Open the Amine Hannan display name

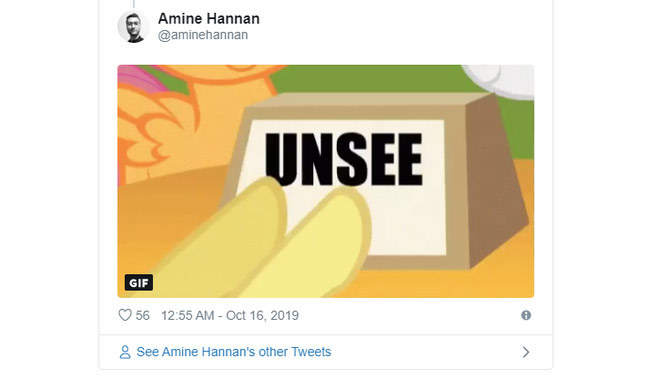(209, 19)
